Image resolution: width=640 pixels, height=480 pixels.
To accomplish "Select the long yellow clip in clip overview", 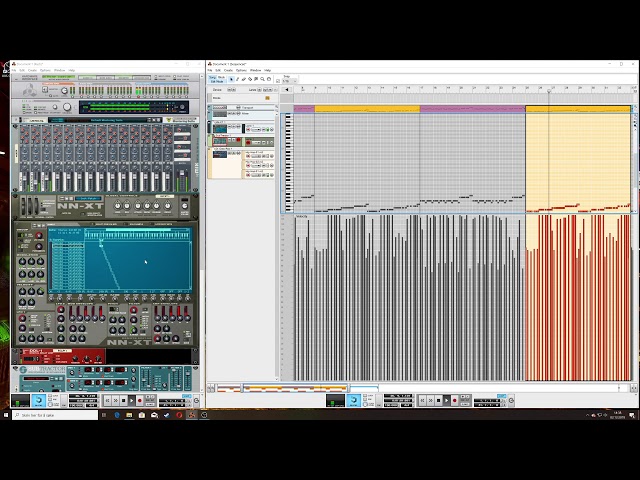I will pos(367,109).
